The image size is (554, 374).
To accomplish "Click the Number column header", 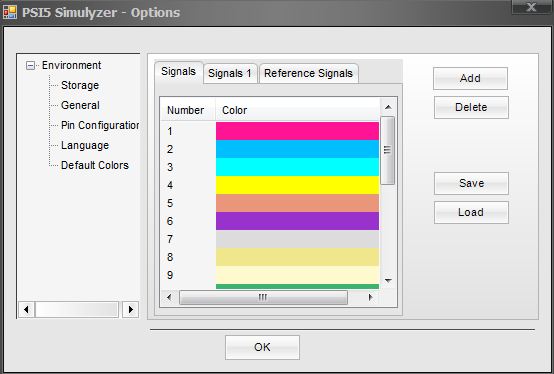I will [x=188, y=110].
